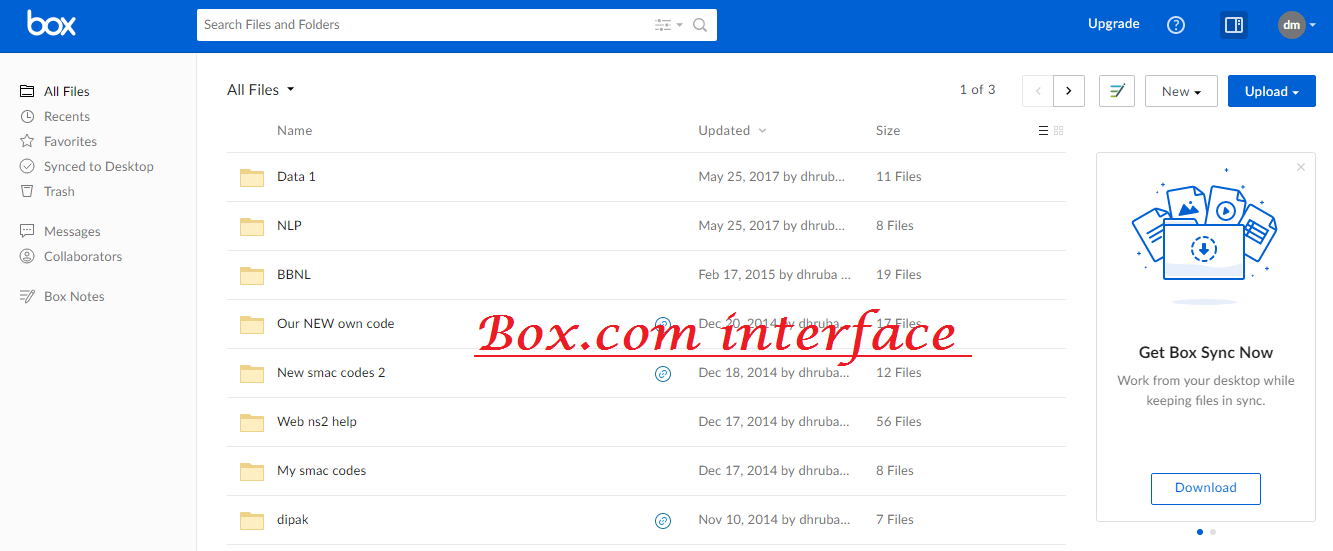1333x551 pixels.
Task: Open New smac codes 2 folder name
Action: 331,373
